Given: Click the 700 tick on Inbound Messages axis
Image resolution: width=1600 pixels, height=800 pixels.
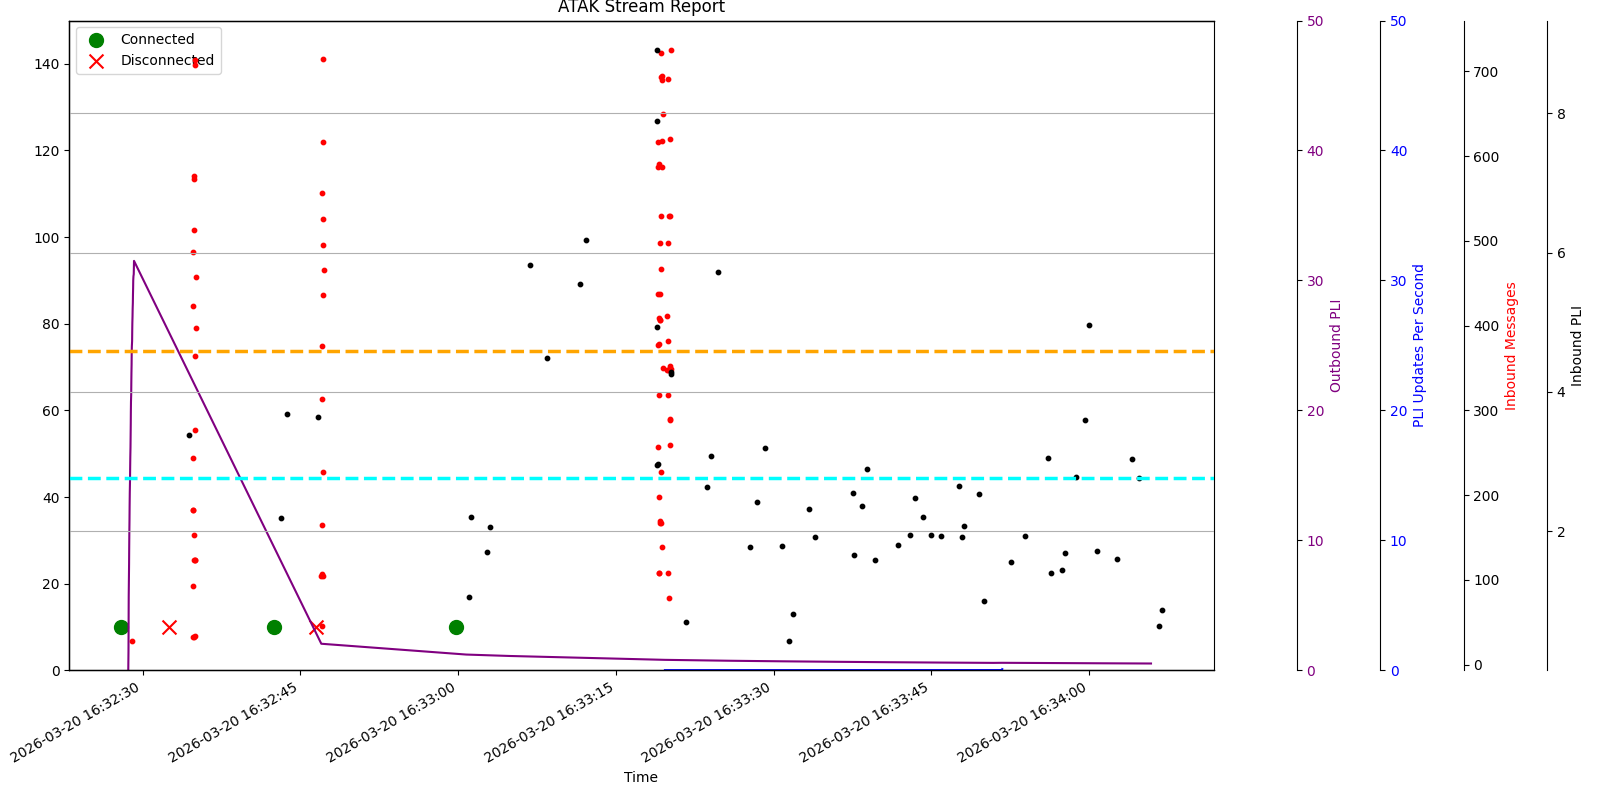Looking at the screenshot, I should click(1485, 72).
